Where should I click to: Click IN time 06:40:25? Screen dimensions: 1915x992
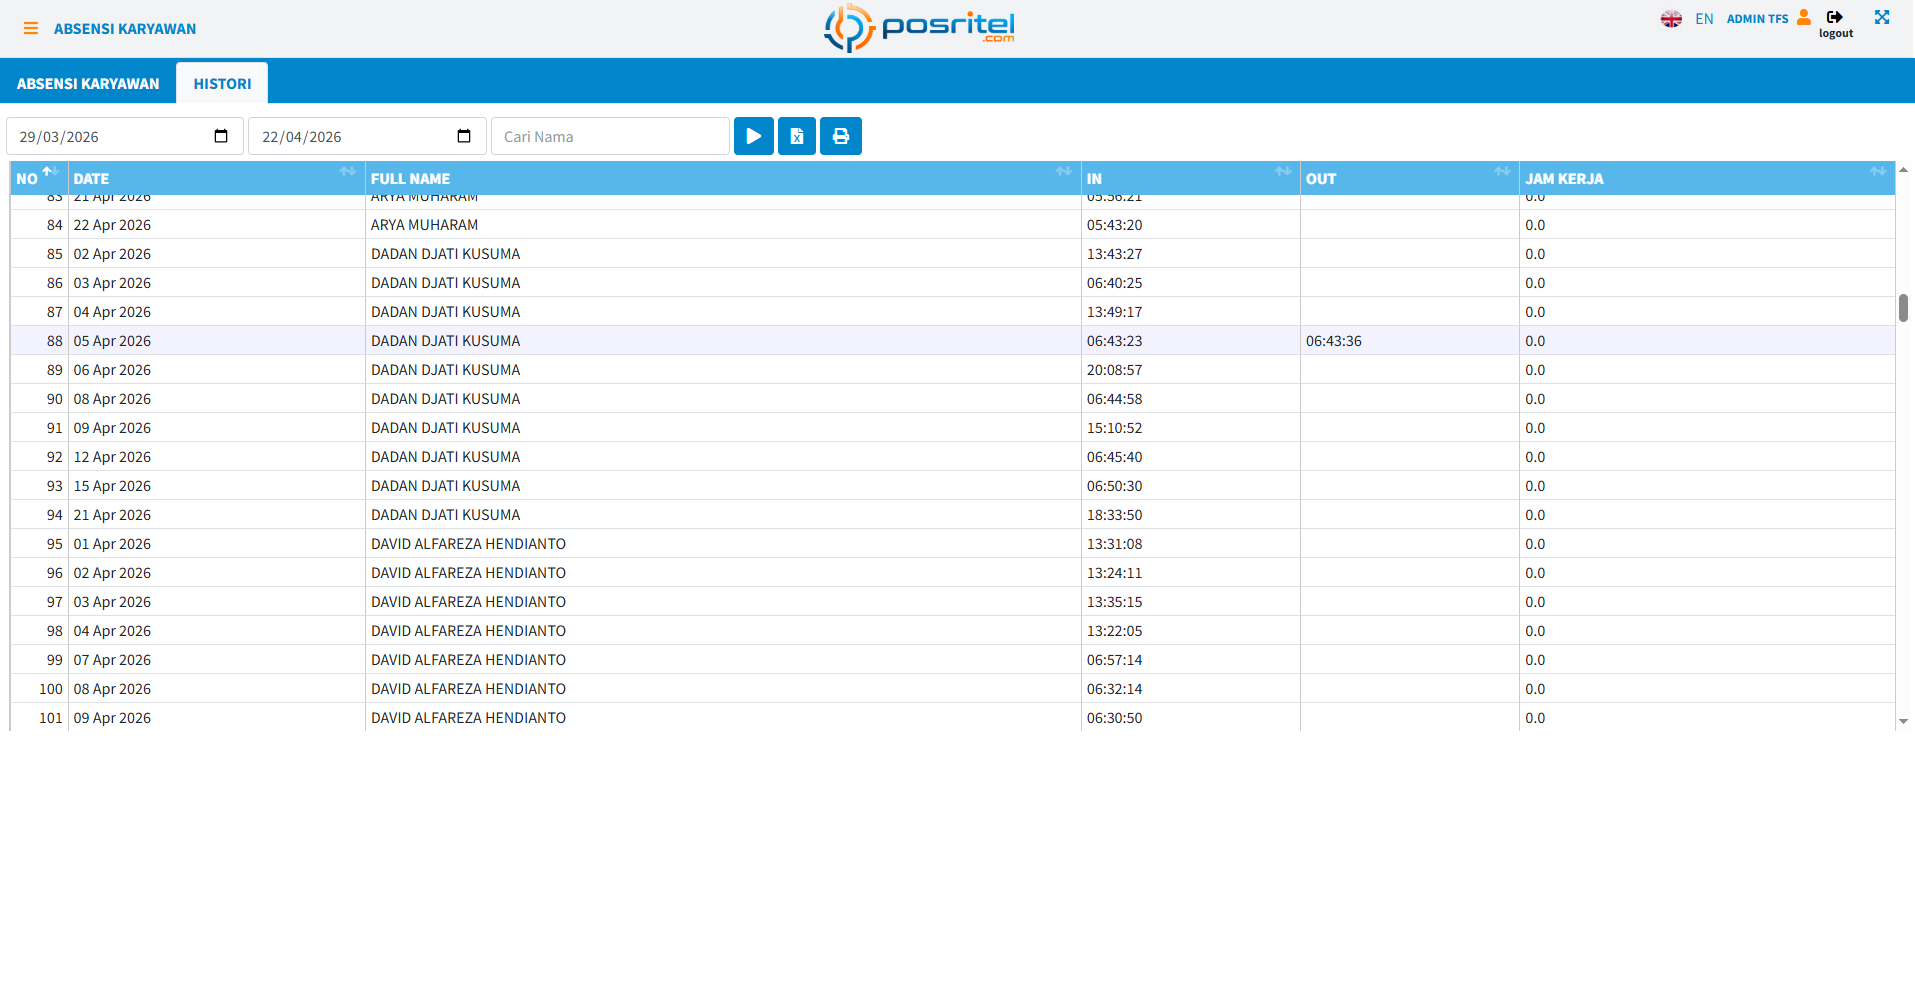pyautogui.click(x=1114, y=283)
